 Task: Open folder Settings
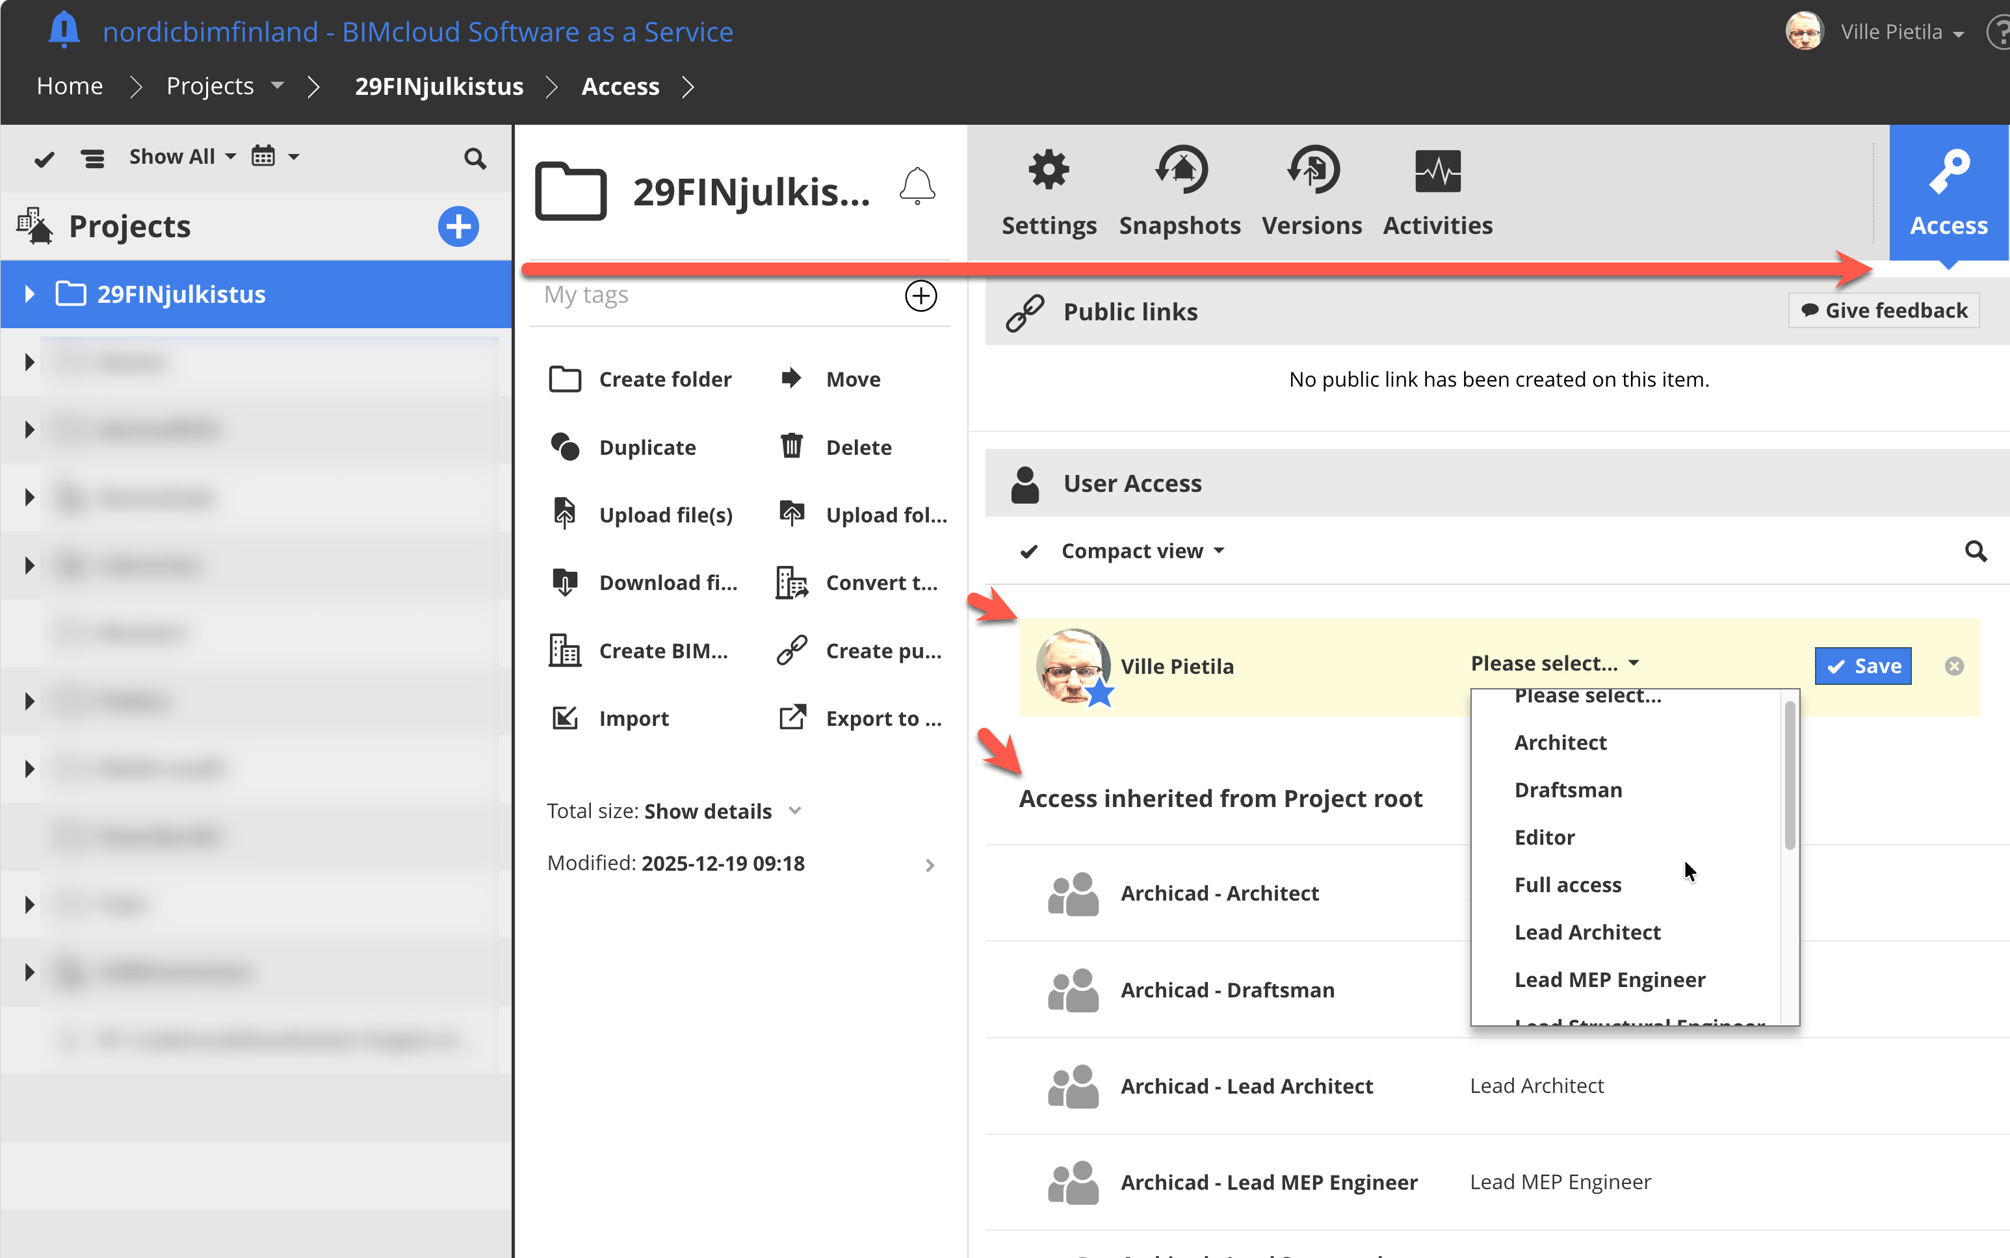[x=1048, y=190]
